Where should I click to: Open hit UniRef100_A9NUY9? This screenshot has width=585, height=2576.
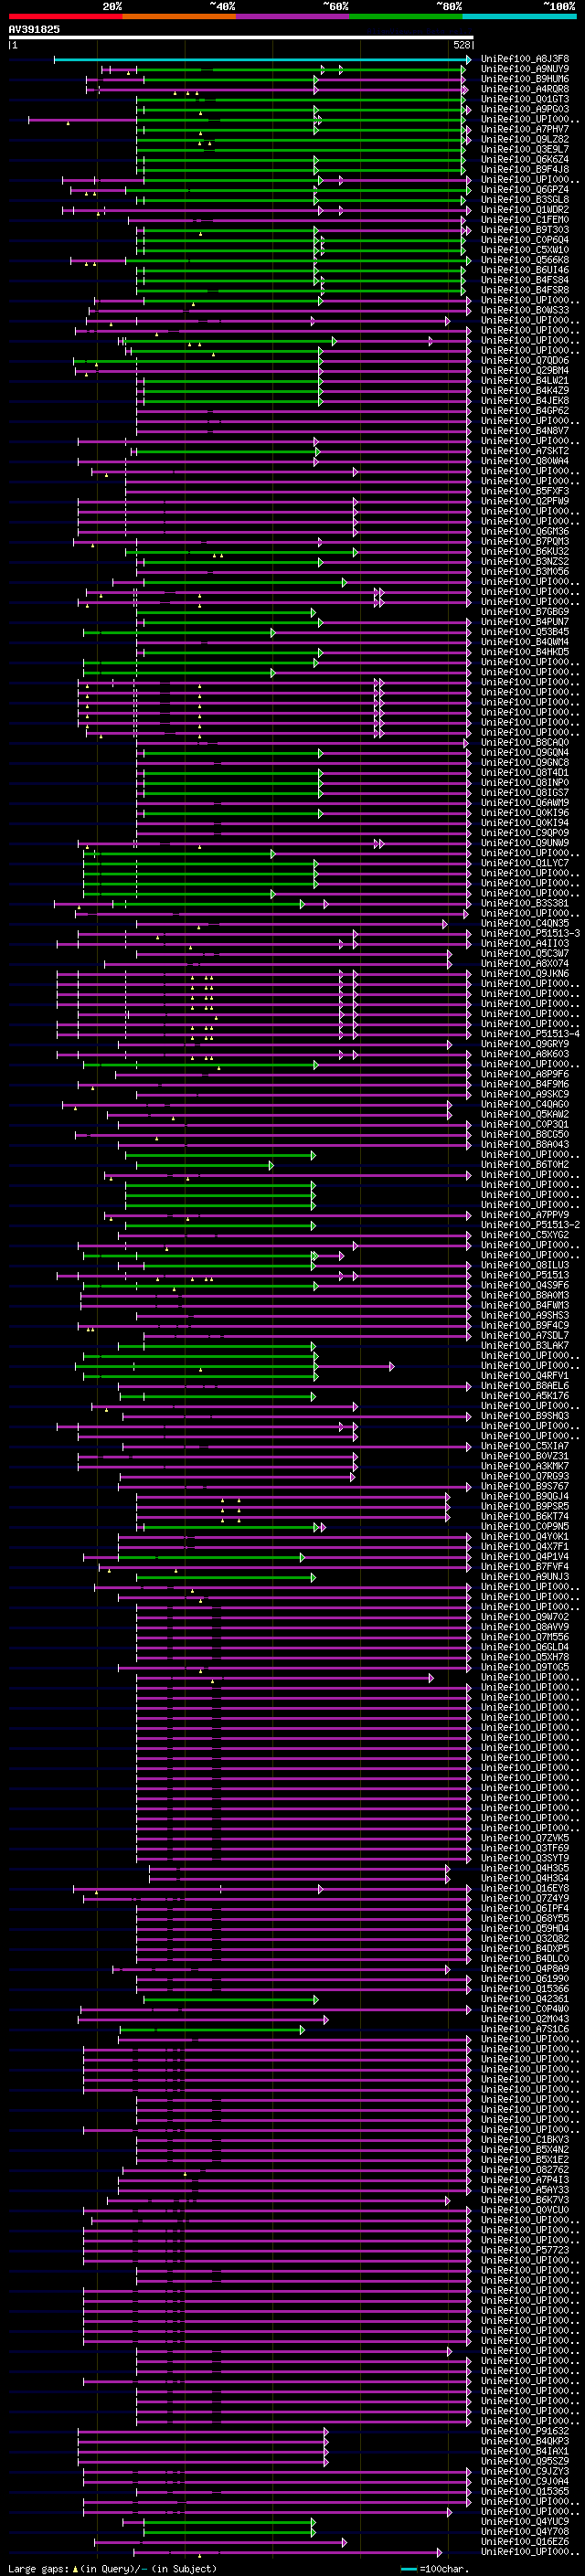tap(525, 69)
